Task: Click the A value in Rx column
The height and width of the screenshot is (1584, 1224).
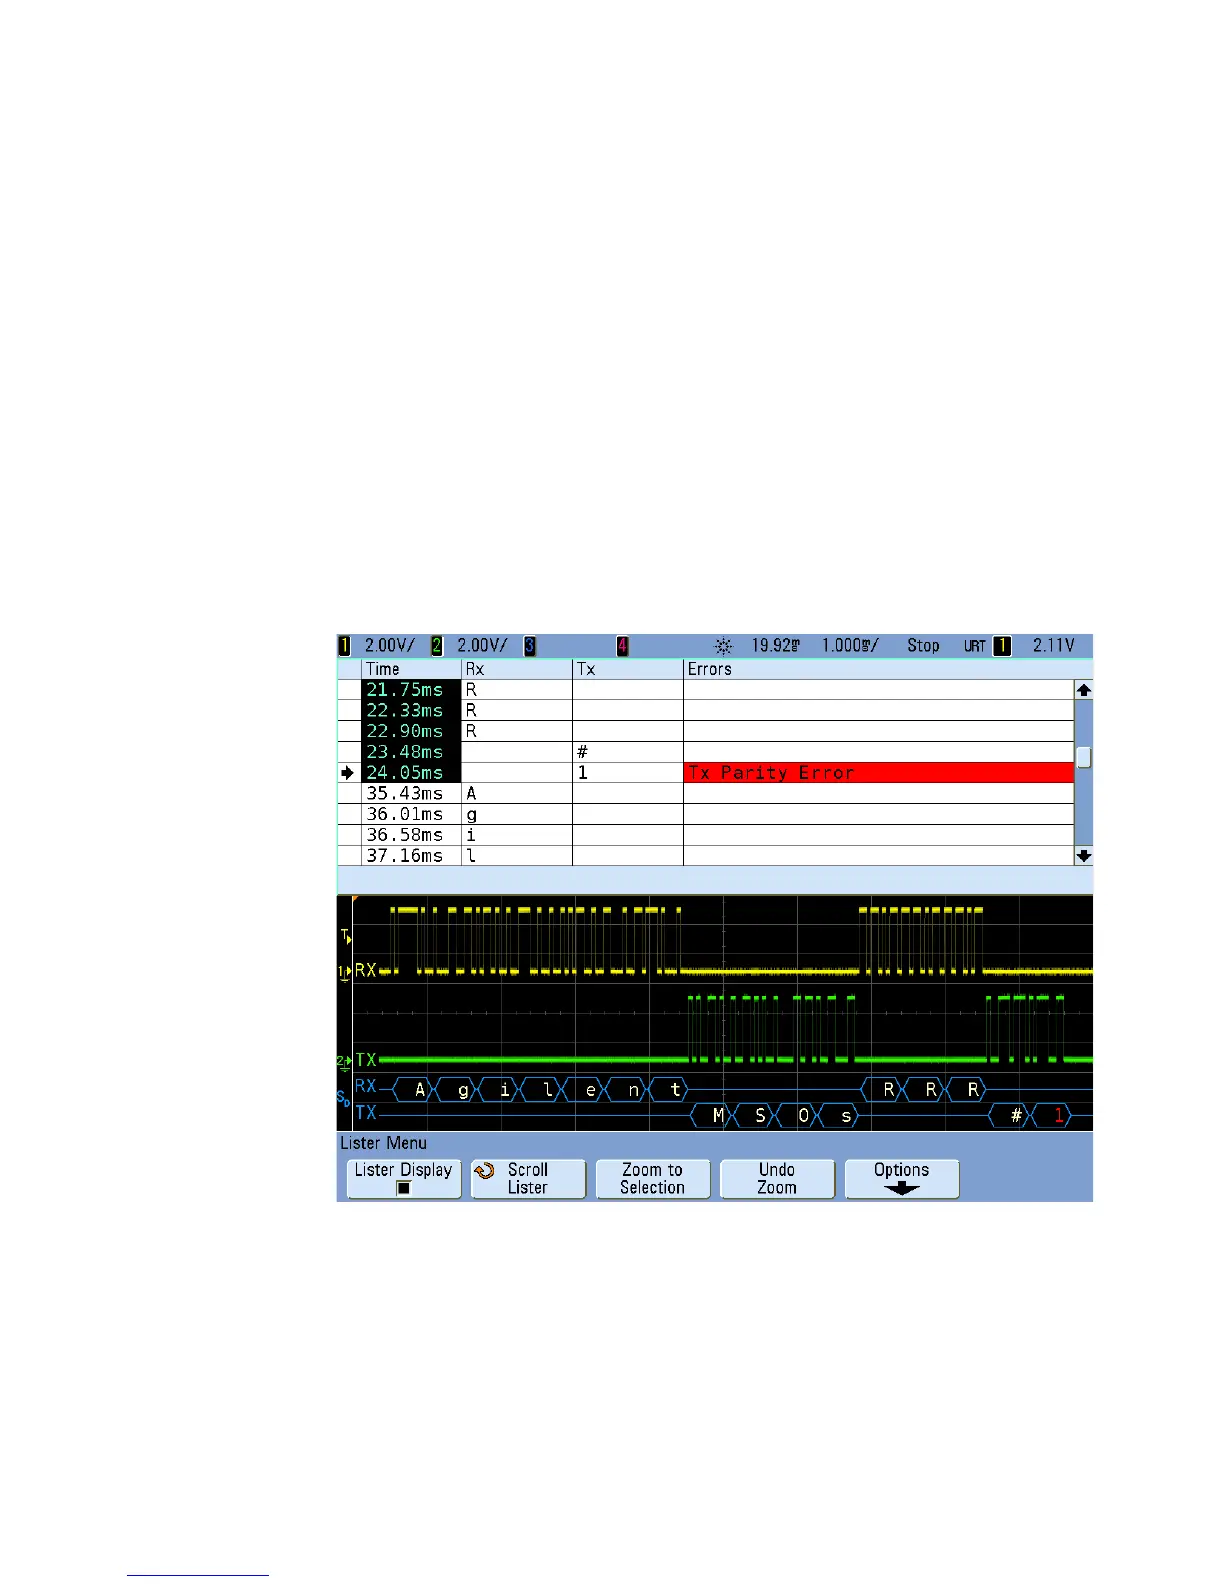Action: point(472,794)
